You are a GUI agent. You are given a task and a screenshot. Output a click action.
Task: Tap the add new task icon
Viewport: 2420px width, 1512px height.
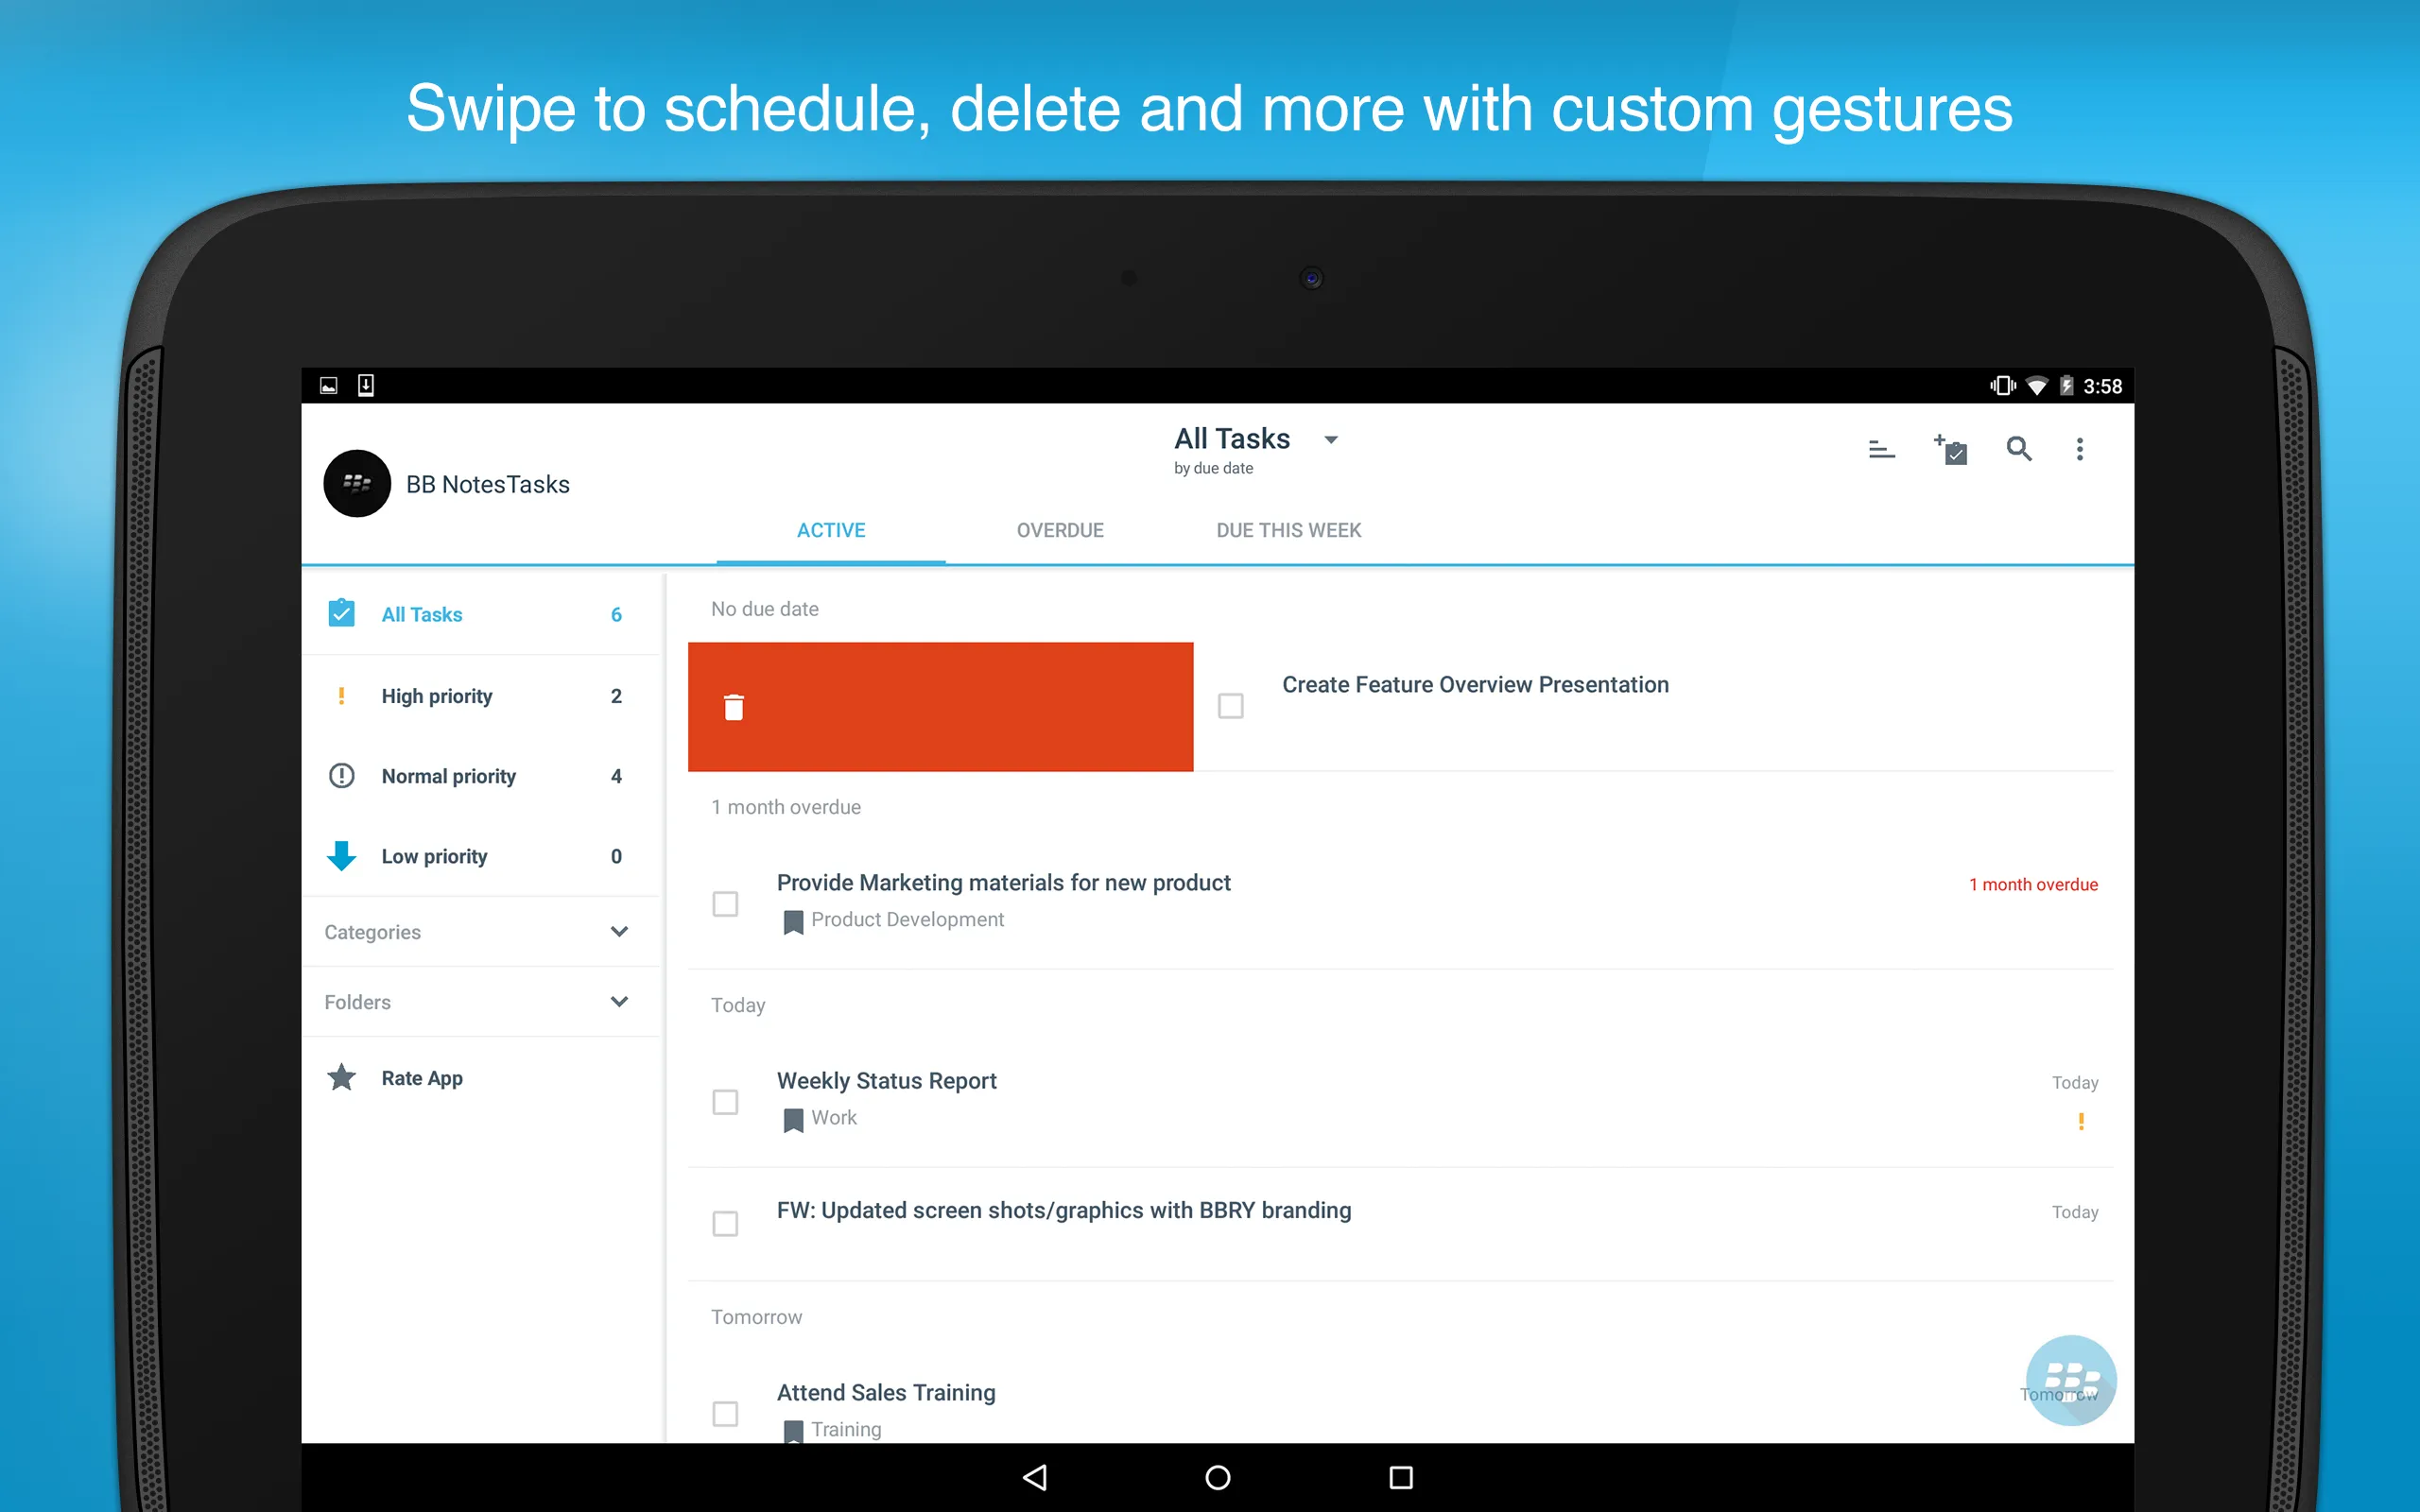coord(1950,449)
